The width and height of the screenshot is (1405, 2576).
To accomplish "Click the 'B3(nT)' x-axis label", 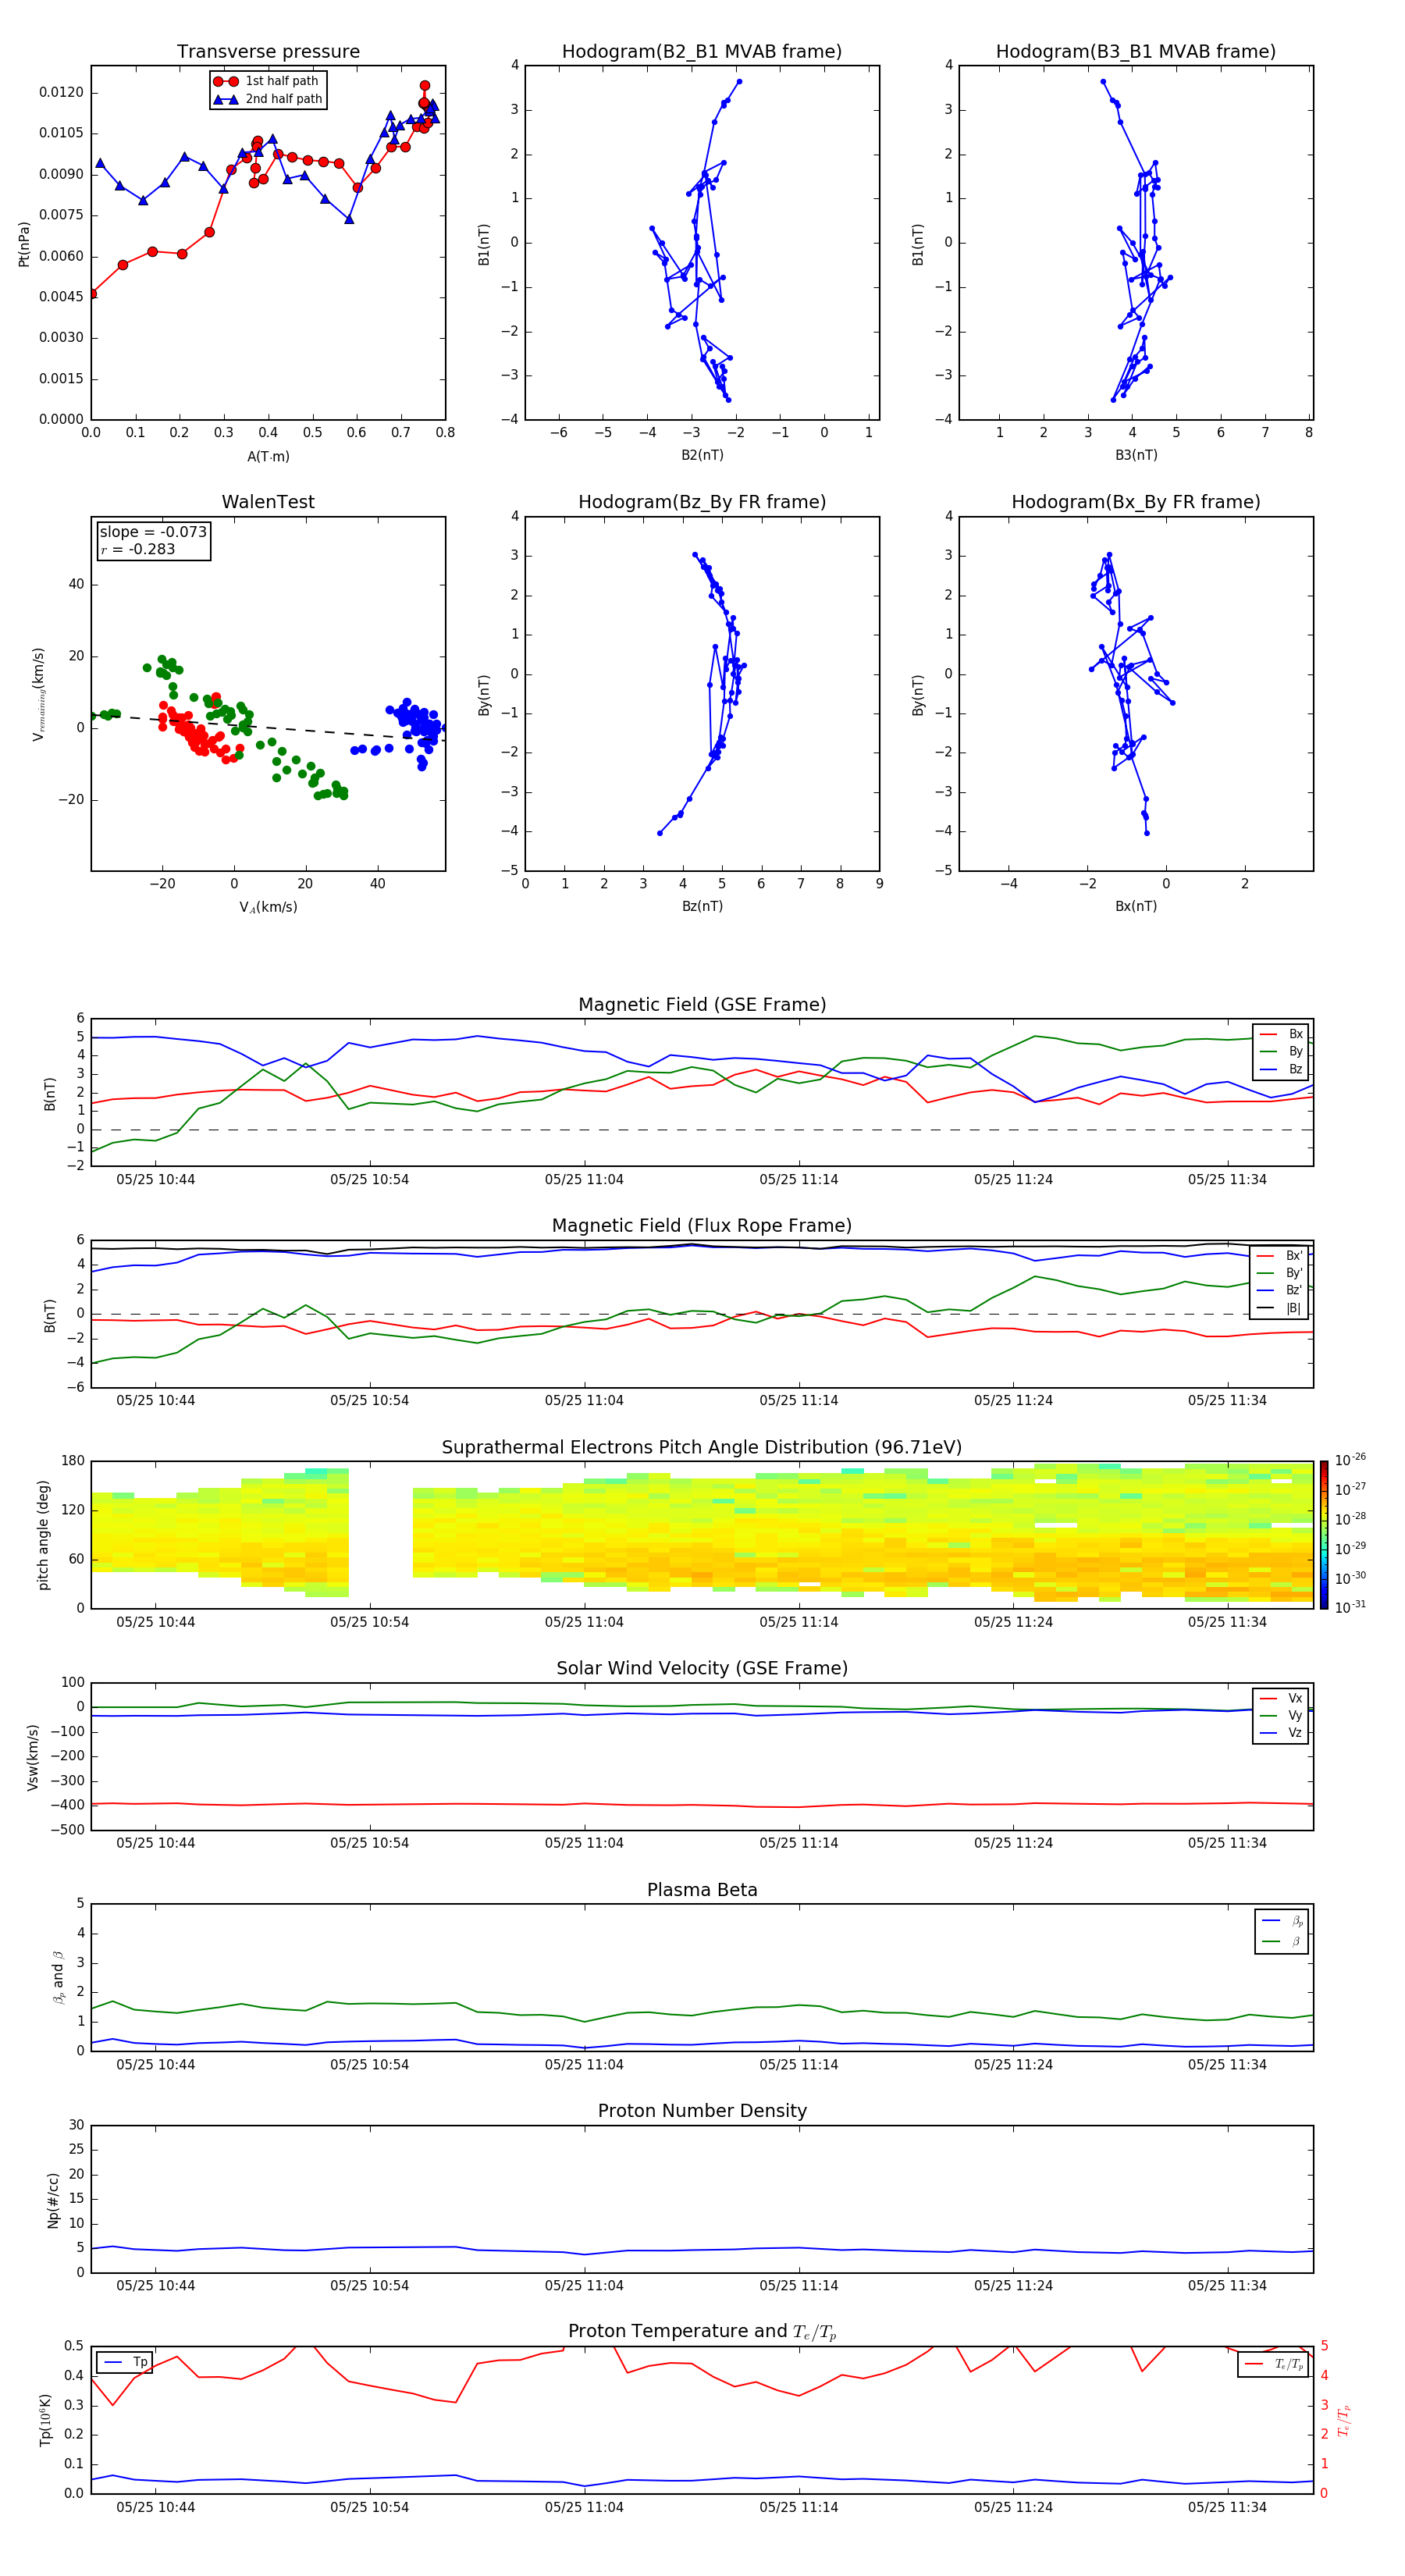I will click(1136, 455).
